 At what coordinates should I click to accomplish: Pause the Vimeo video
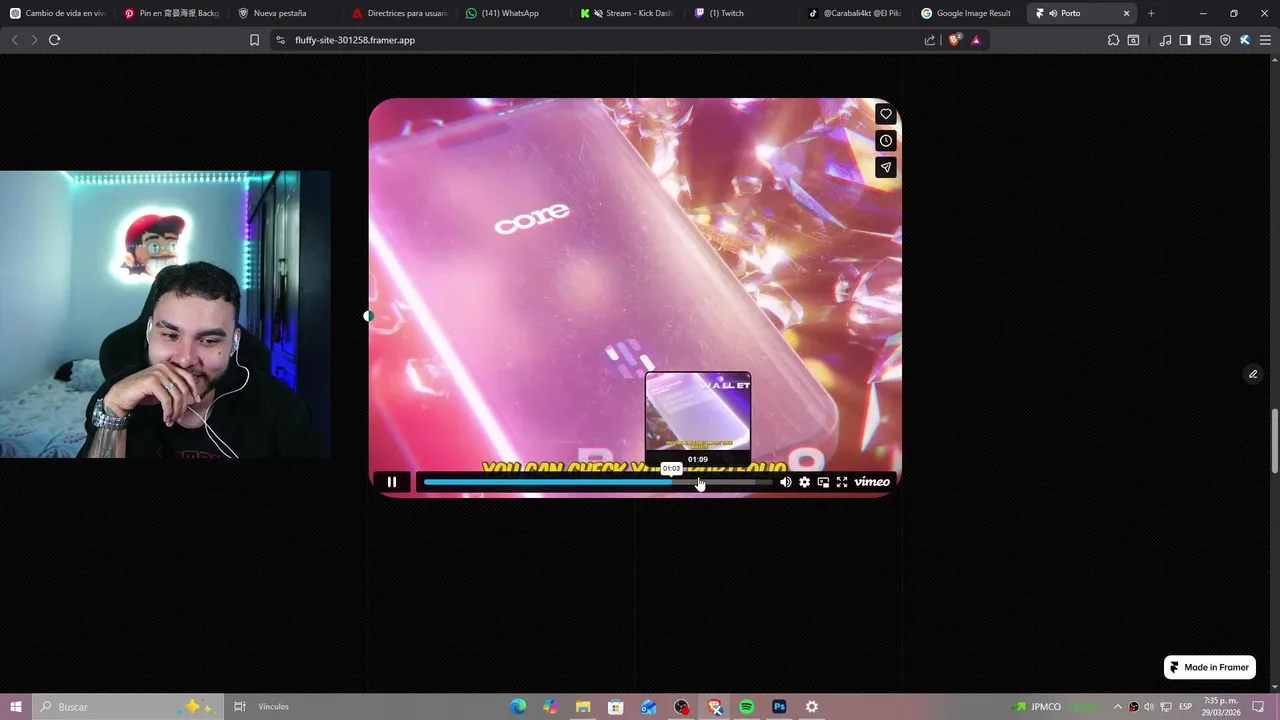point(392,482)
